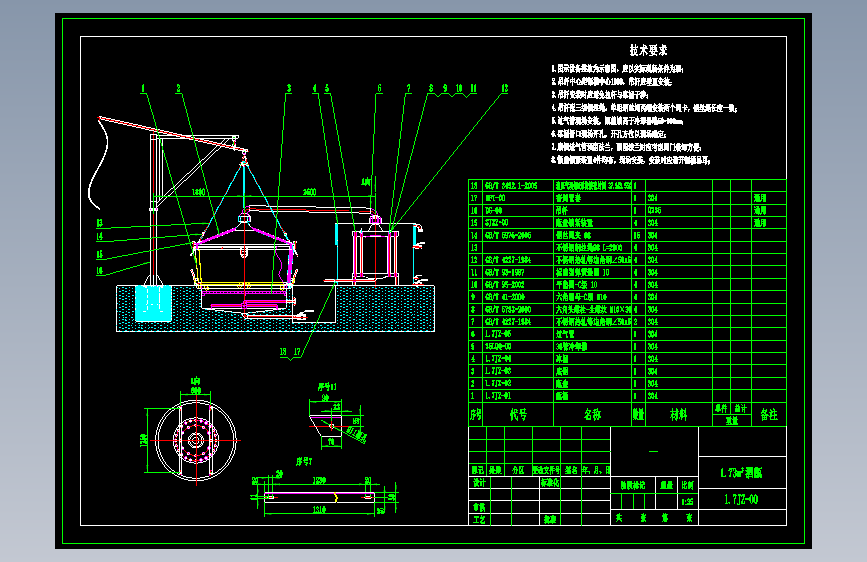Click callout number 17 below the foundation
Image resolution: width=867 pixels, height=562 pixels.
pos(297,352)
